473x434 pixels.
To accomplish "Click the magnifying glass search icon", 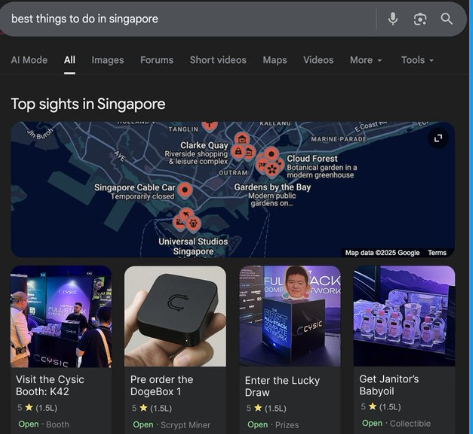I will pos(447,19).
